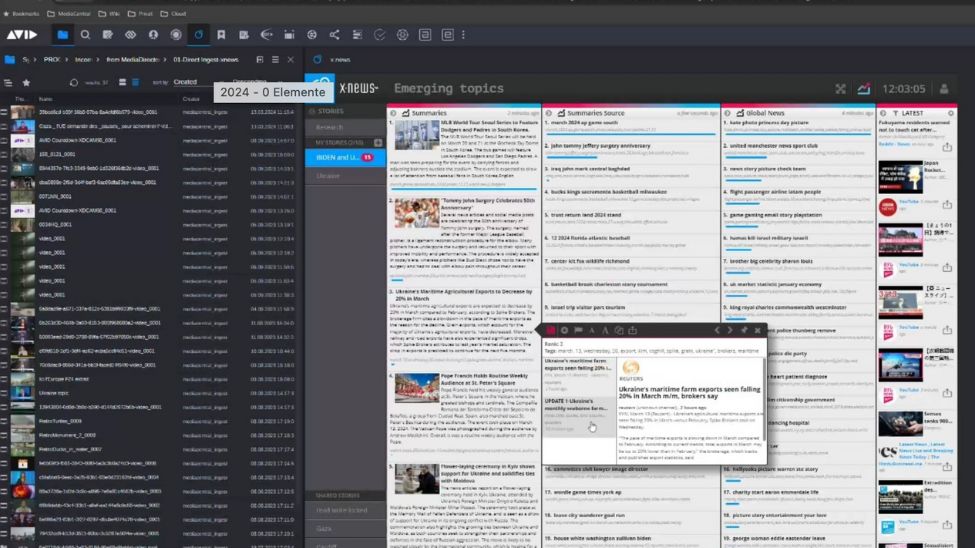Click the Name column header in browse list
975x548 pixels.
click(45, 99)
